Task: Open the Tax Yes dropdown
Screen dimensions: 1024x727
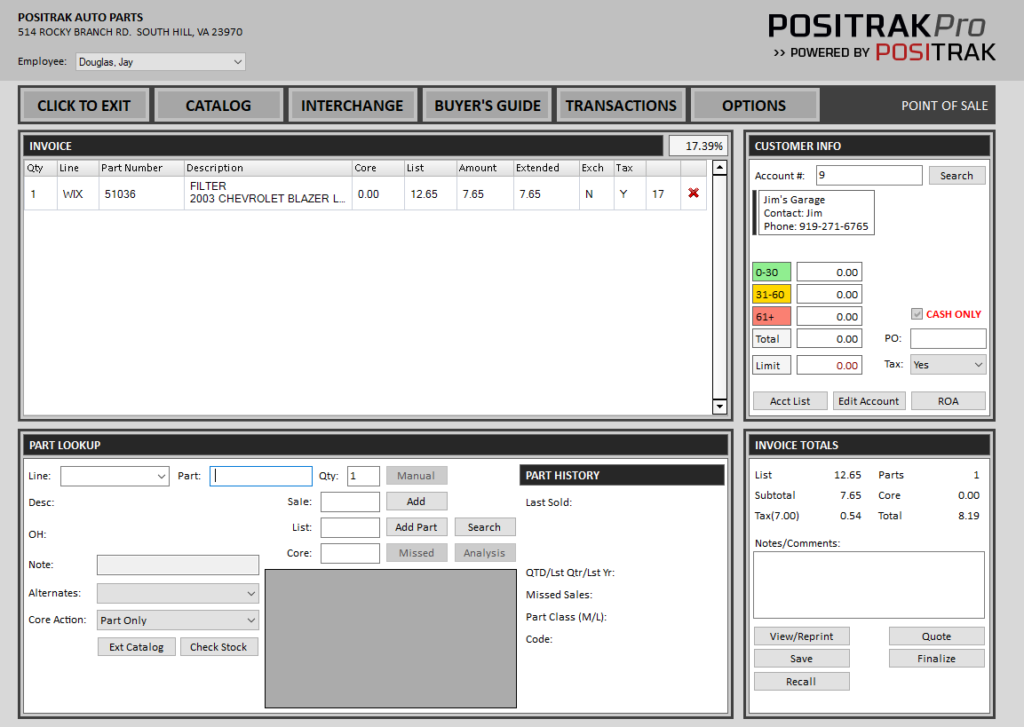Action: (948, 364)
